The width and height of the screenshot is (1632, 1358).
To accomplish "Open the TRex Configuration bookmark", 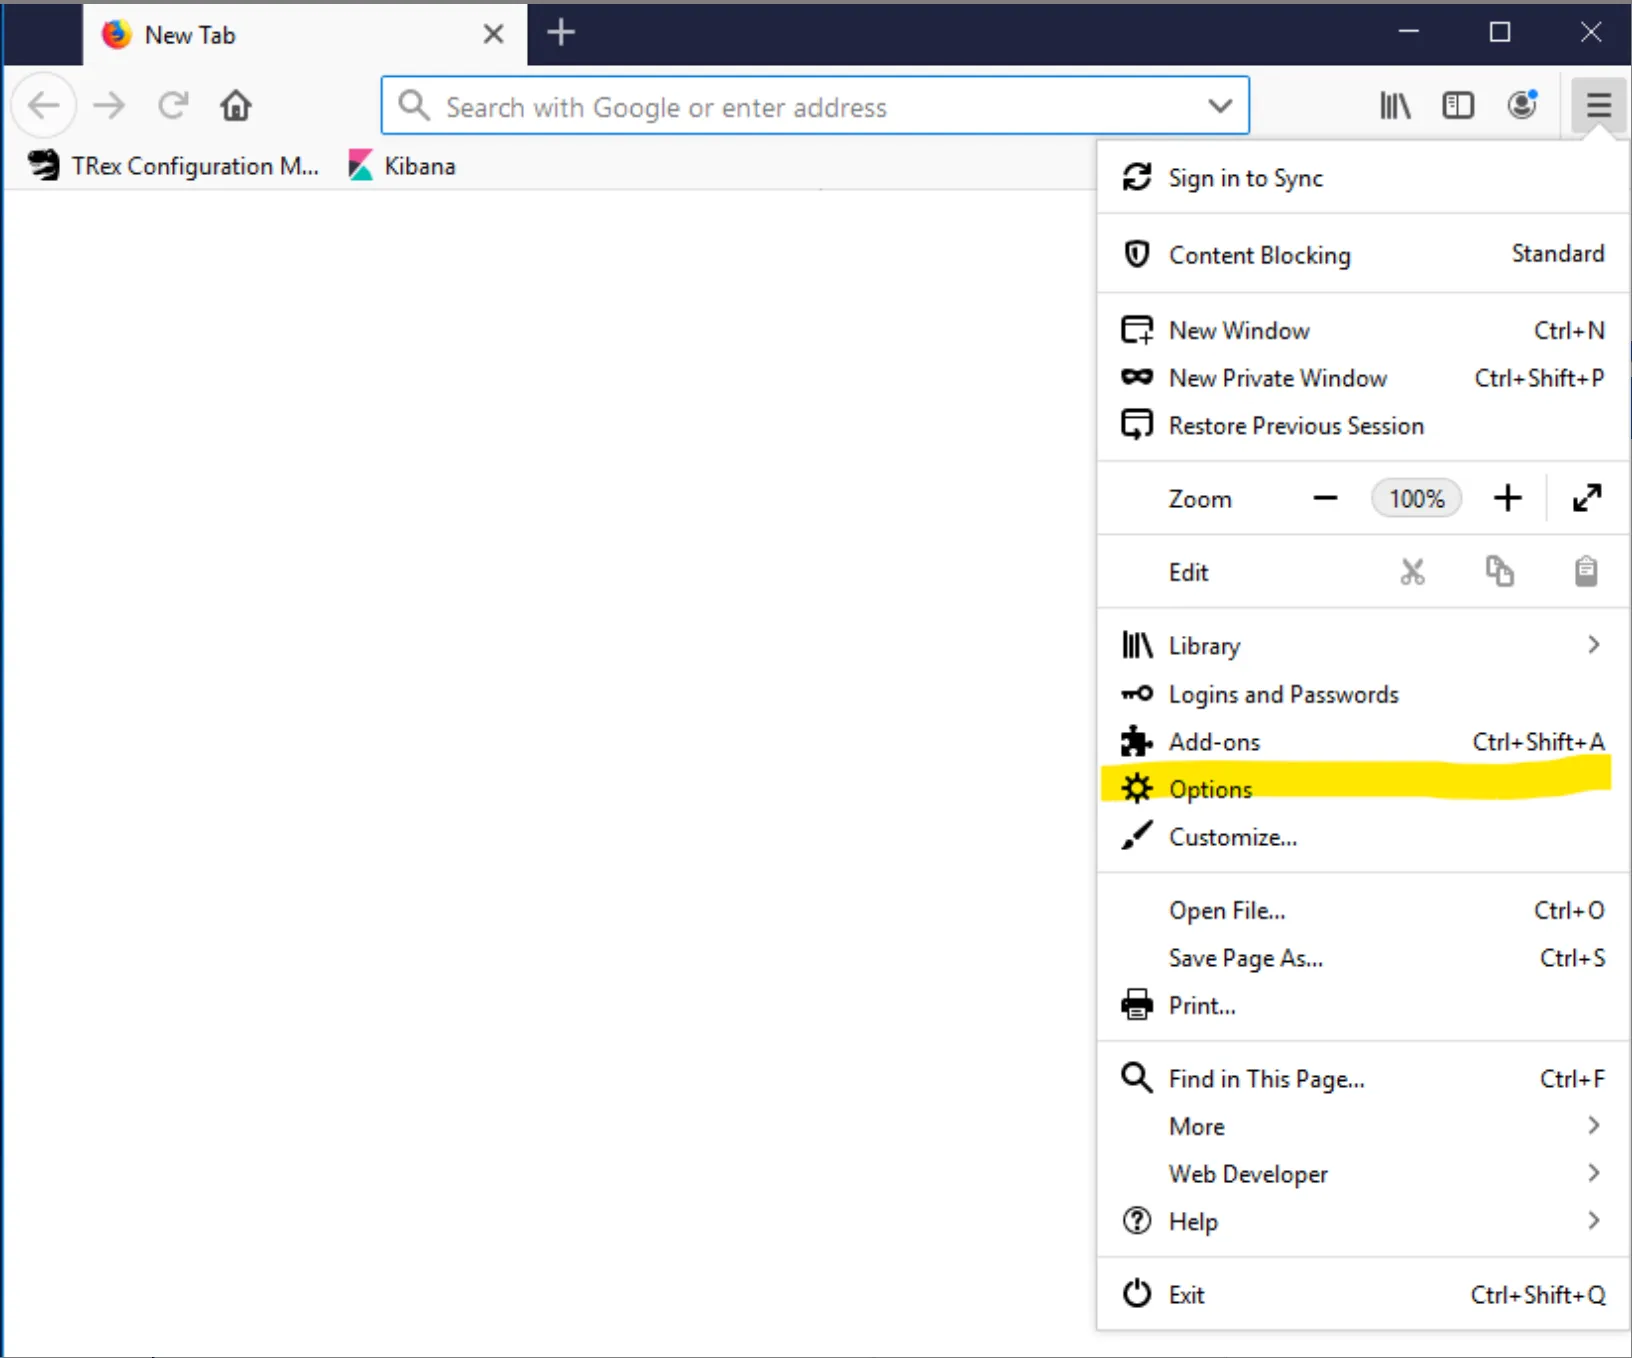I will click(x=172, y=166).
